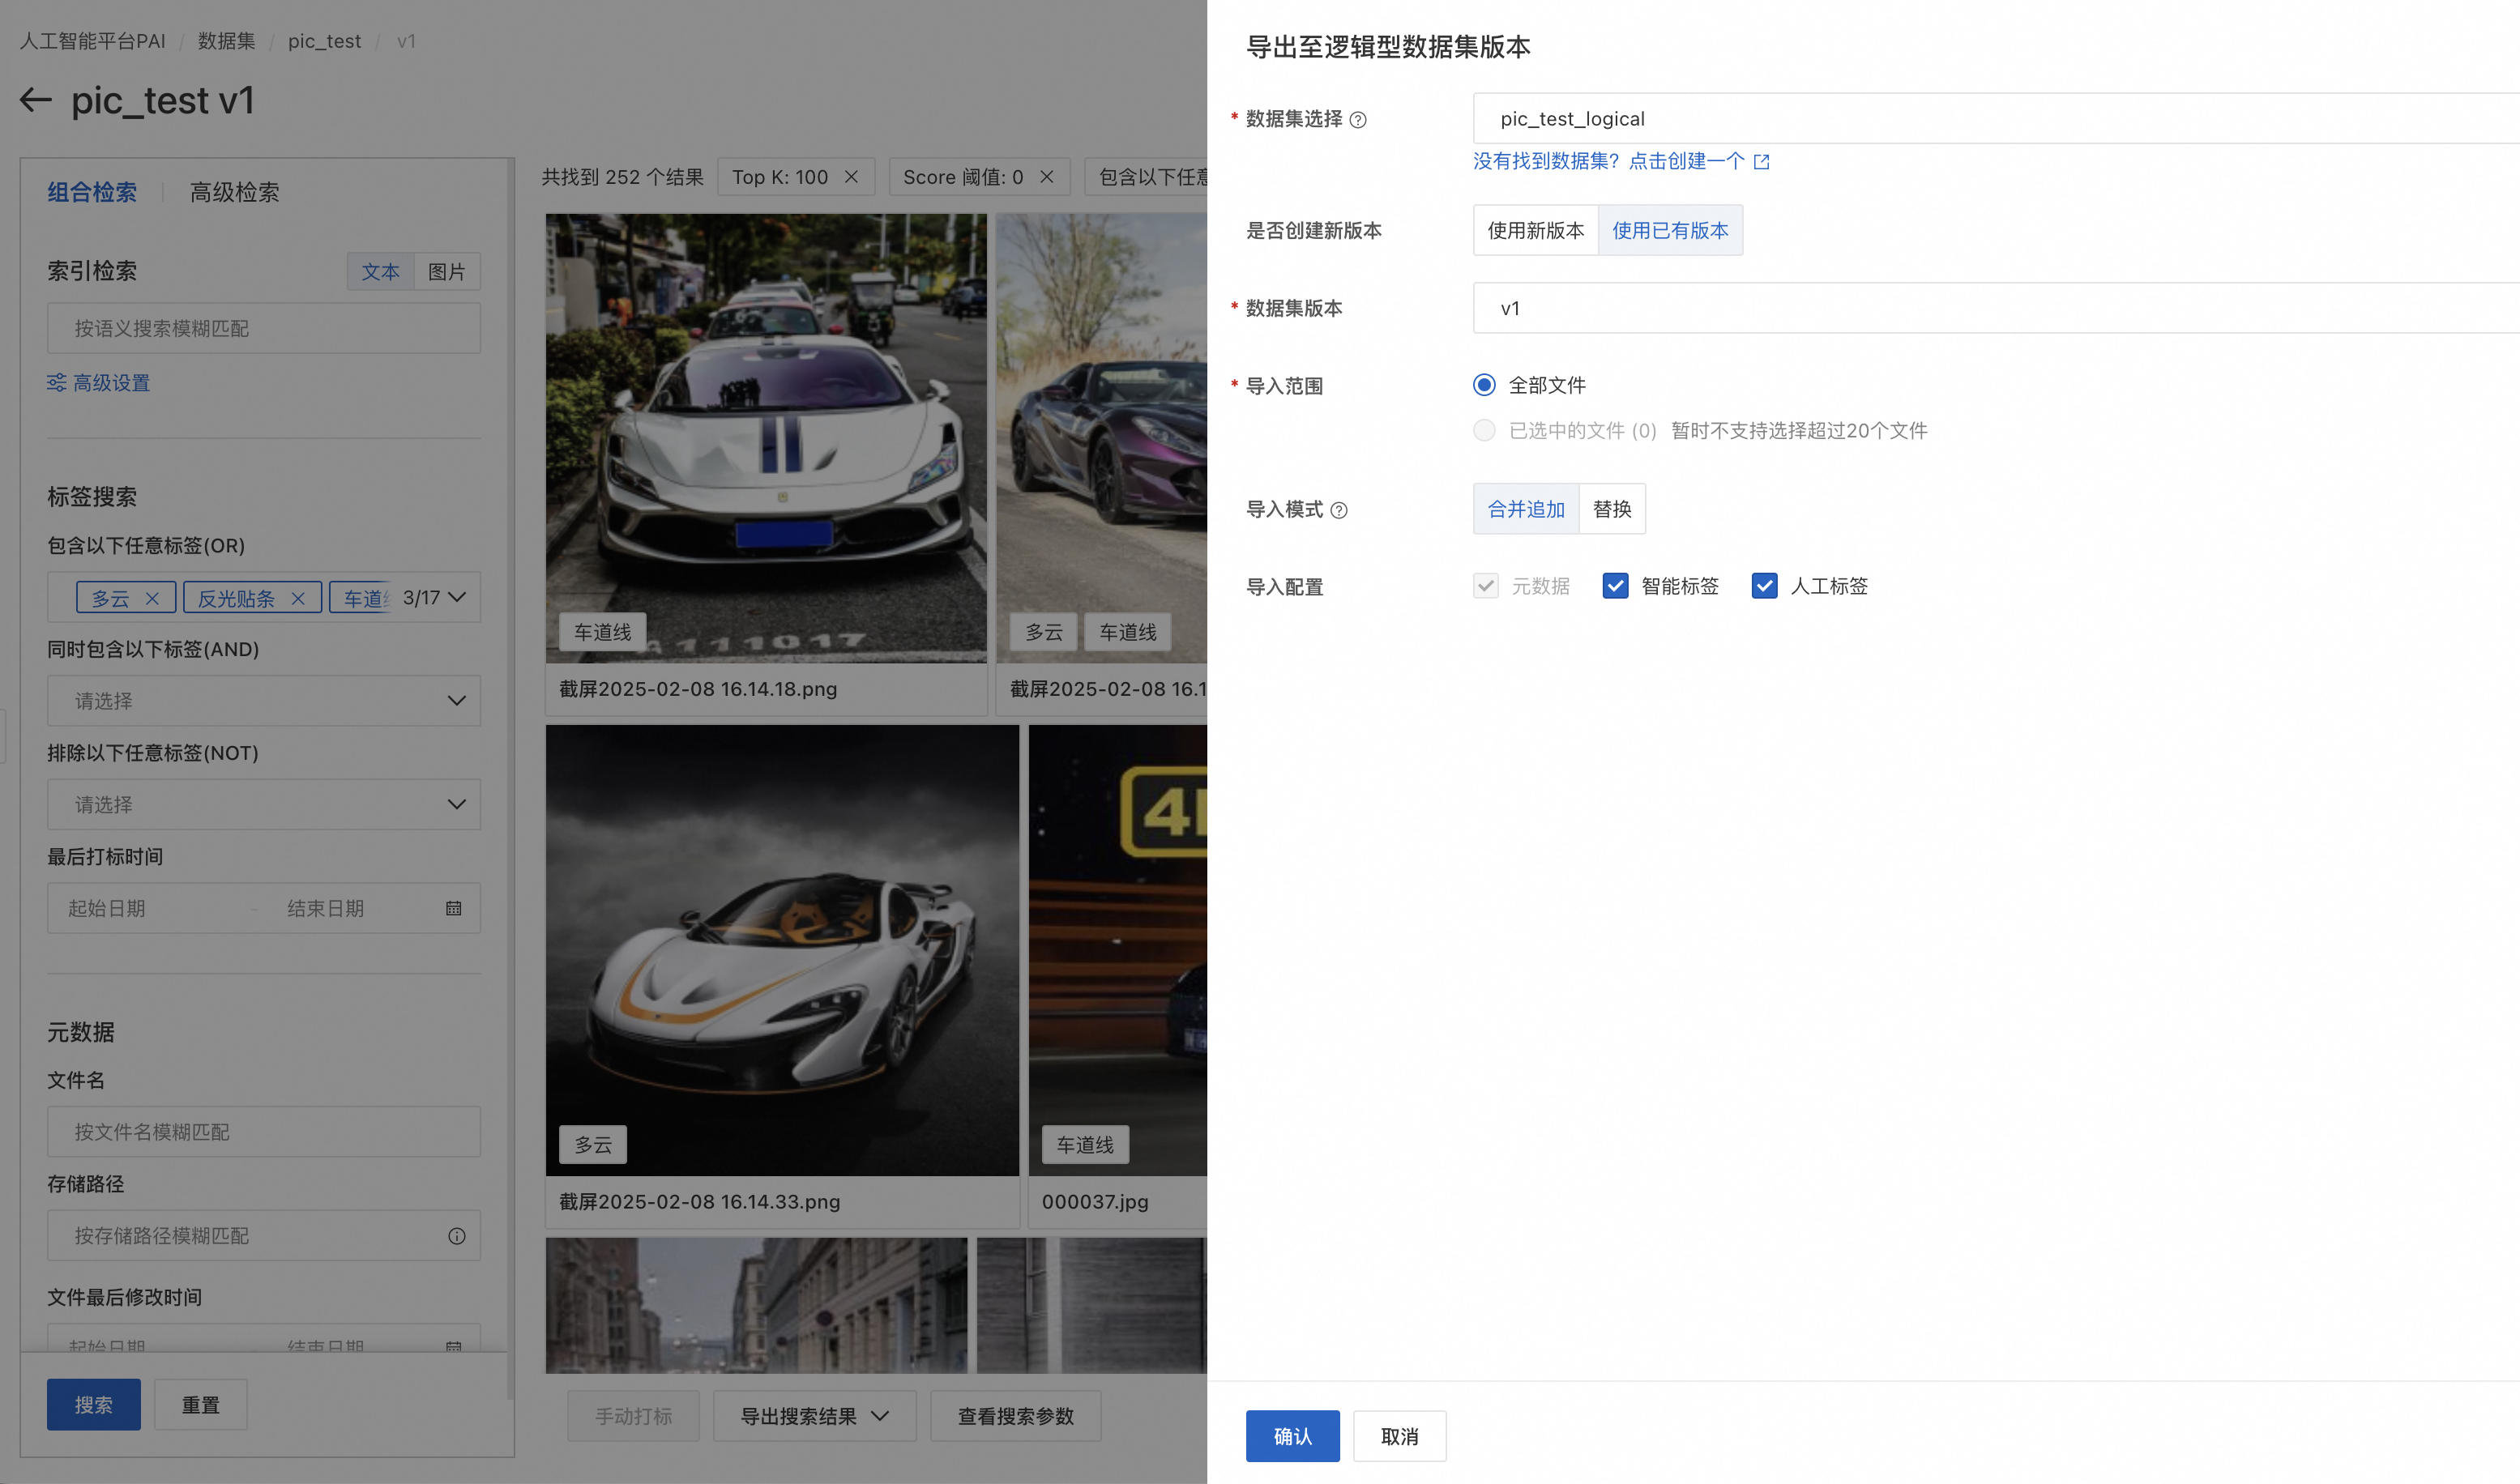Viewport: 2520px width, 1484px height.
Task: Click the 确认 button
Action: pyautogui.click(x=1292, y=1436)
